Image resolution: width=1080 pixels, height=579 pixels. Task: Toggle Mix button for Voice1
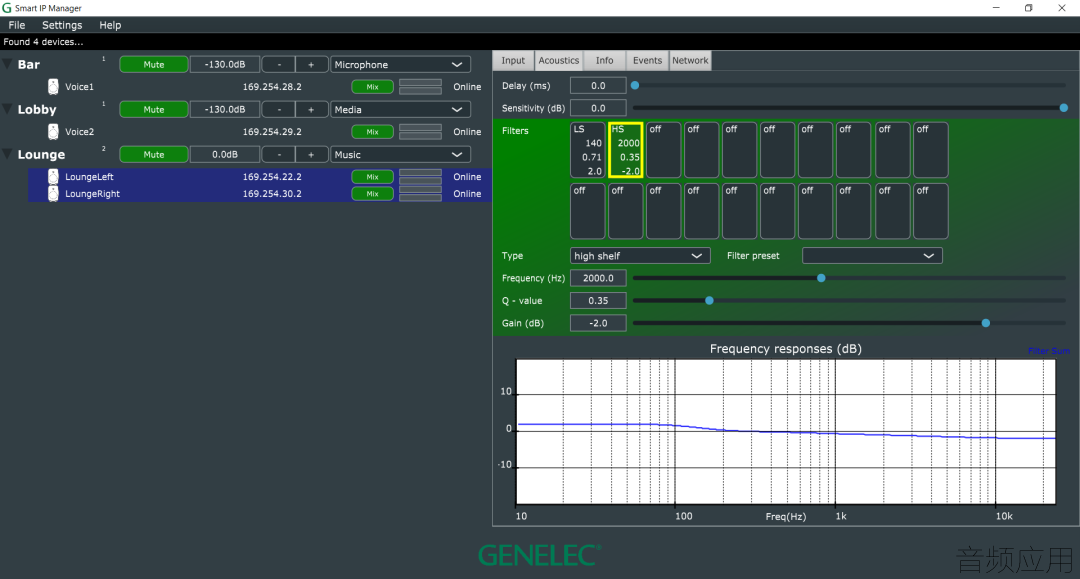[373, 87]
